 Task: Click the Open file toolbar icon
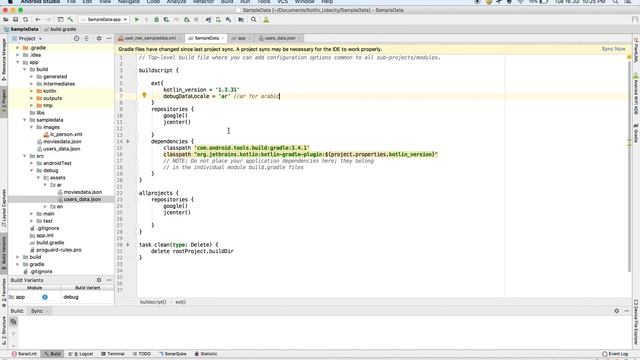pyautogui.click(x=6, y=19)
